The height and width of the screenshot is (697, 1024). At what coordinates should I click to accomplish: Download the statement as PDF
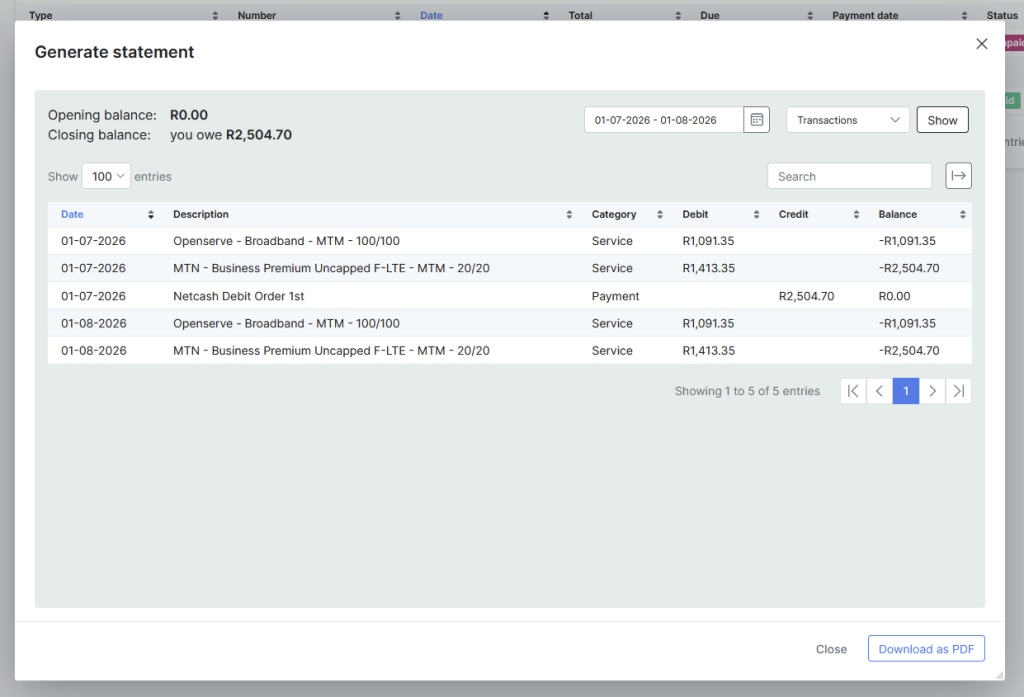tap(926, 649)
